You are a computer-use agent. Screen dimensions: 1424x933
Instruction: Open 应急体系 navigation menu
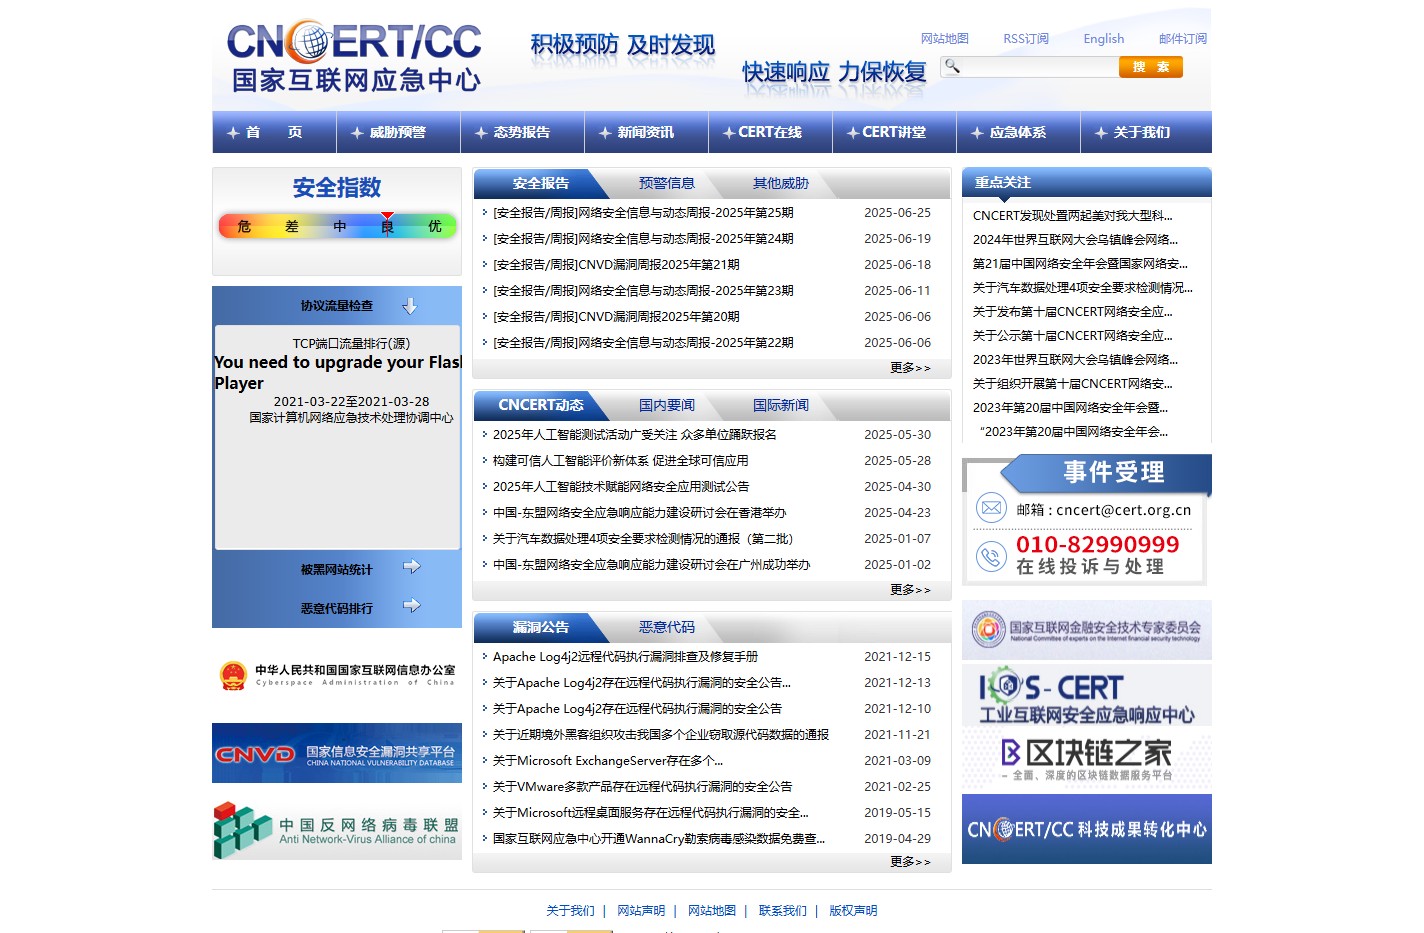(1018, 132)
